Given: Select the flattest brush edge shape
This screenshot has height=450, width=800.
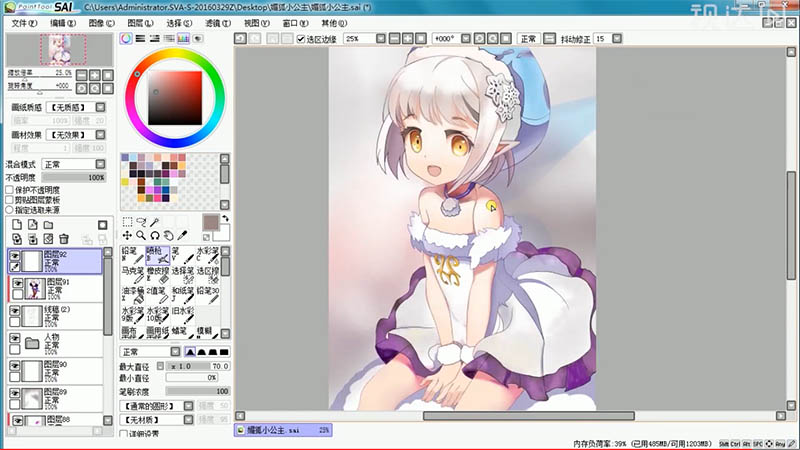Looking at the screenshot, I should [224, 352].
